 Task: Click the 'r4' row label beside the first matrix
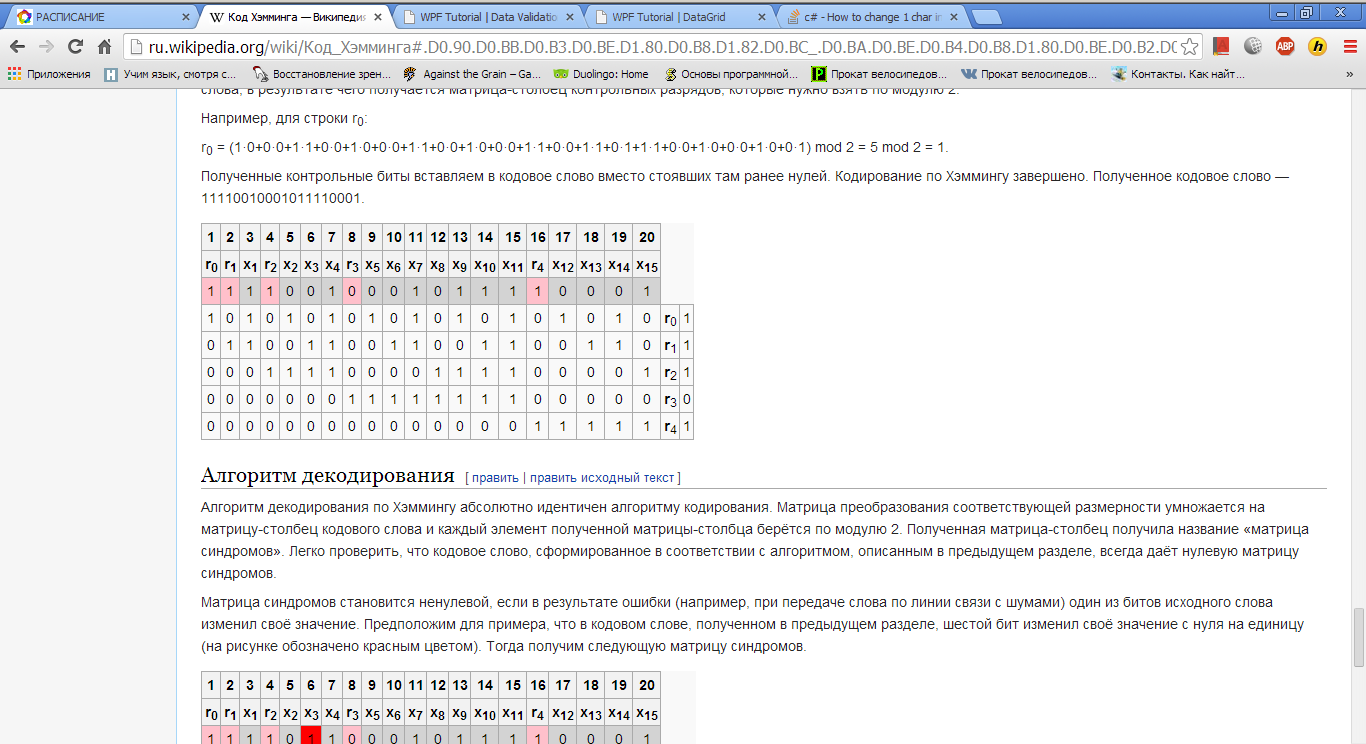click(x=670, y=427)
